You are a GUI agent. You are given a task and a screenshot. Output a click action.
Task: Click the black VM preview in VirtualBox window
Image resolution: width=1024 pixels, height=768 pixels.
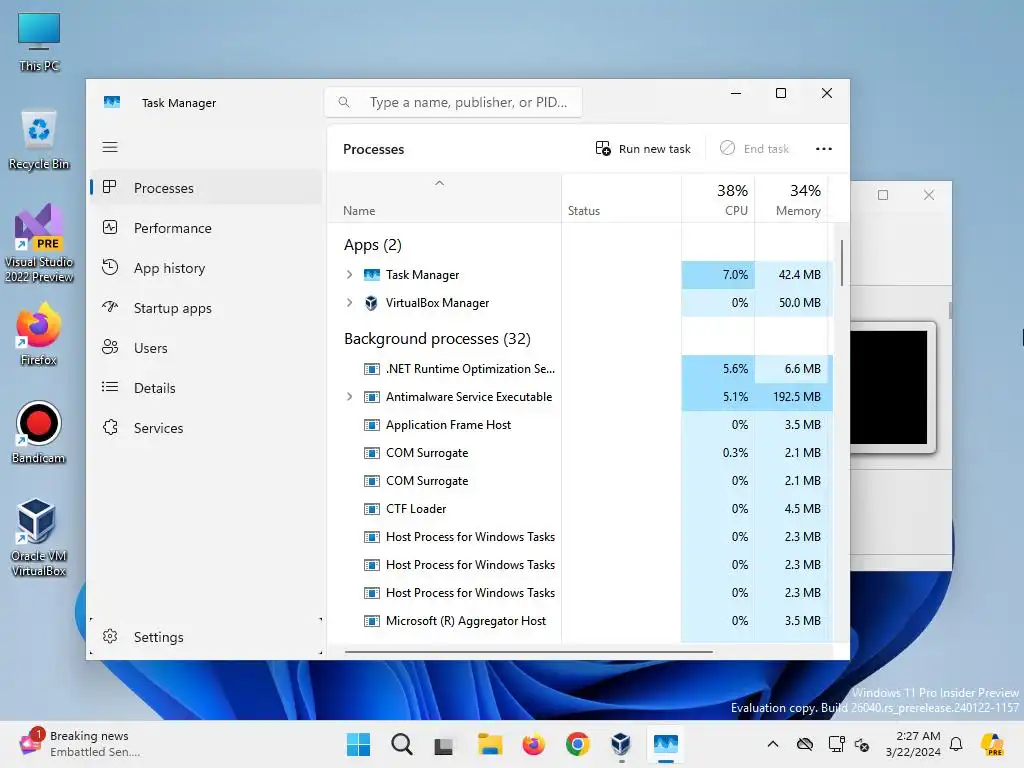(x=888, y=387)
